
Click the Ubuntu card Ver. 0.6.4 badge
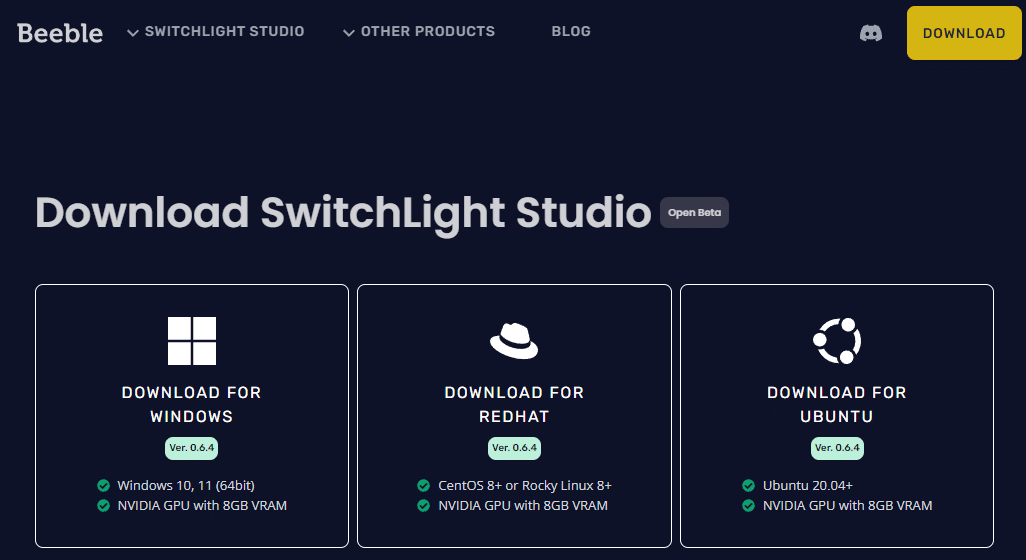837,448
